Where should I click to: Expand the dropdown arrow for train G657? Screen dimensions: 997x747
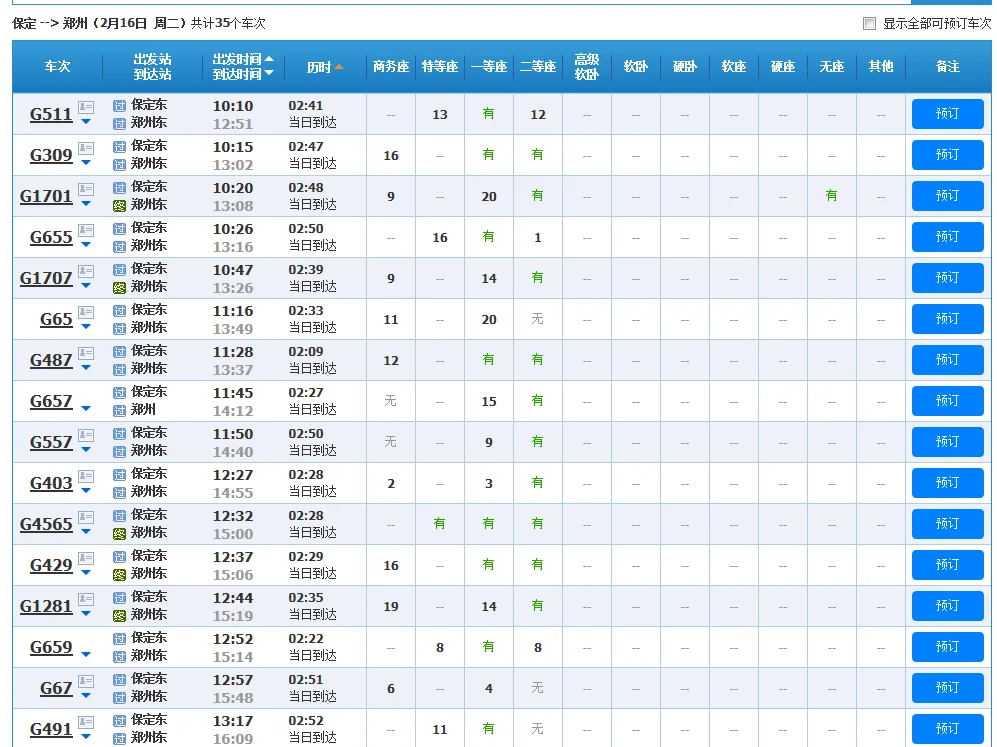(86, 408)
